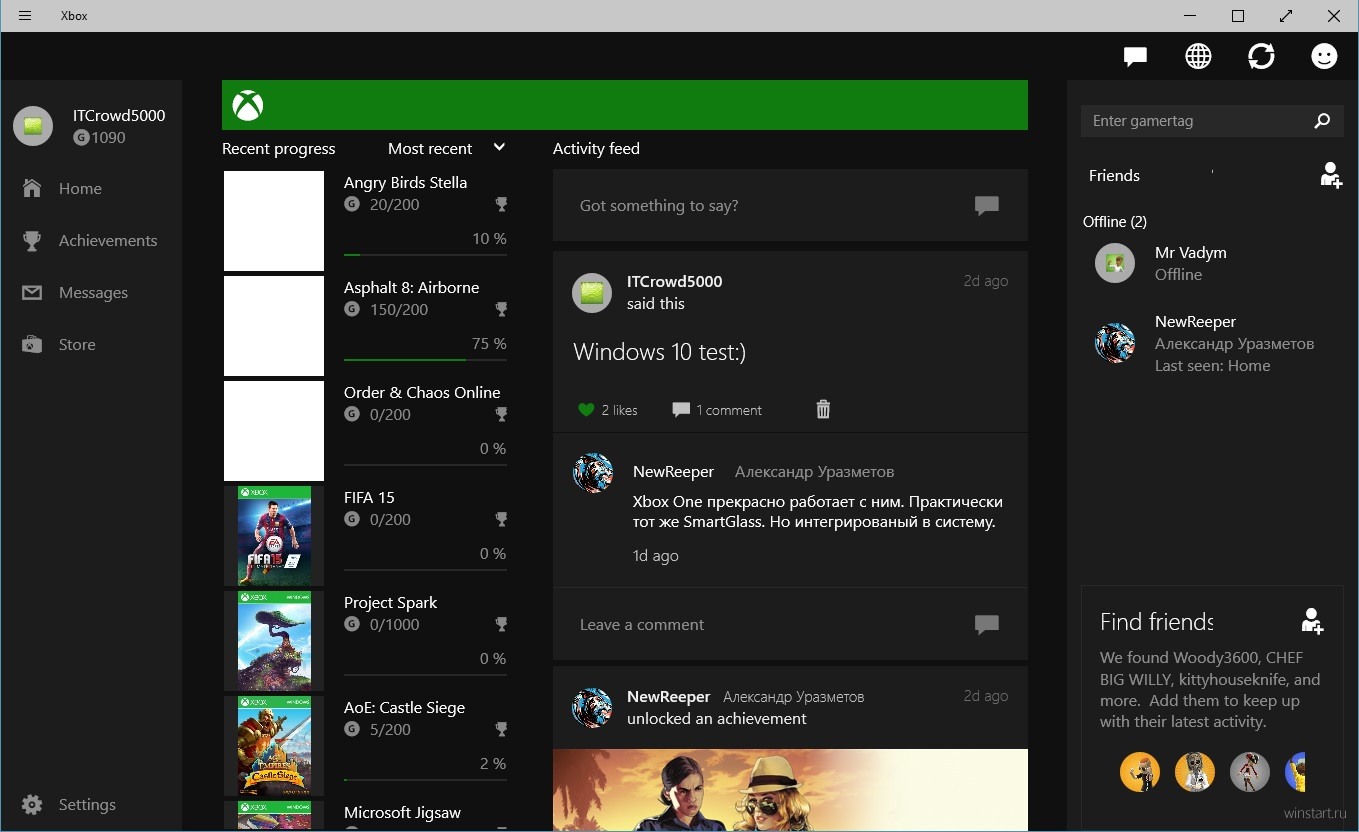
Task: Open the AoE: Castle Siege cover
Action: point(274,746)
